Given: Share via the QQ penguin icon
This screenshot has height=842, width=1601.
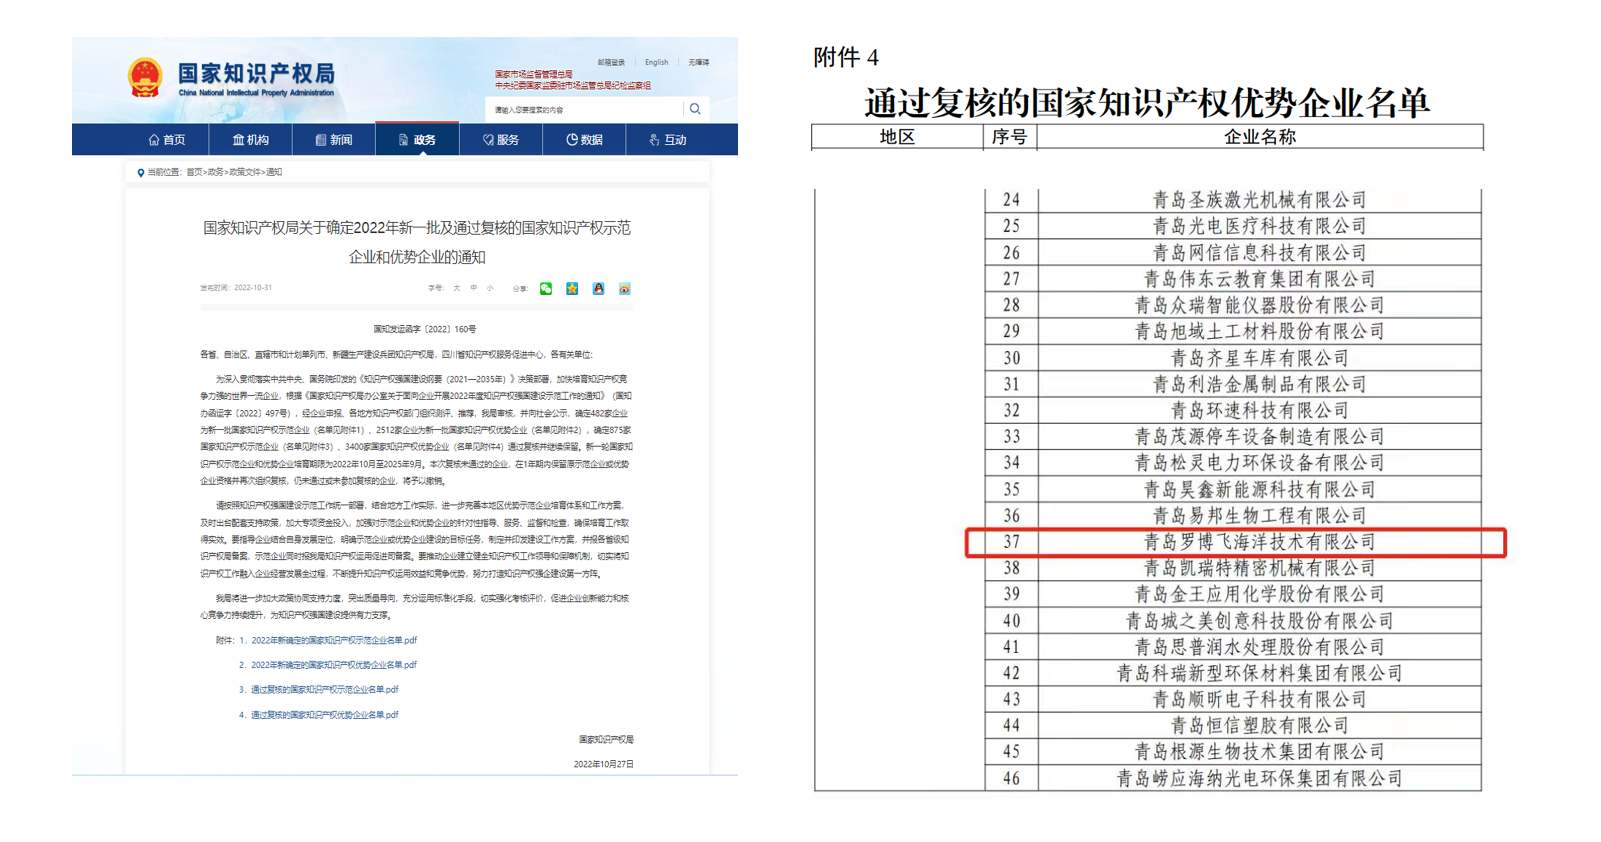Looking at the screenshot, I should pyautogui.click(x=598, y=289).
